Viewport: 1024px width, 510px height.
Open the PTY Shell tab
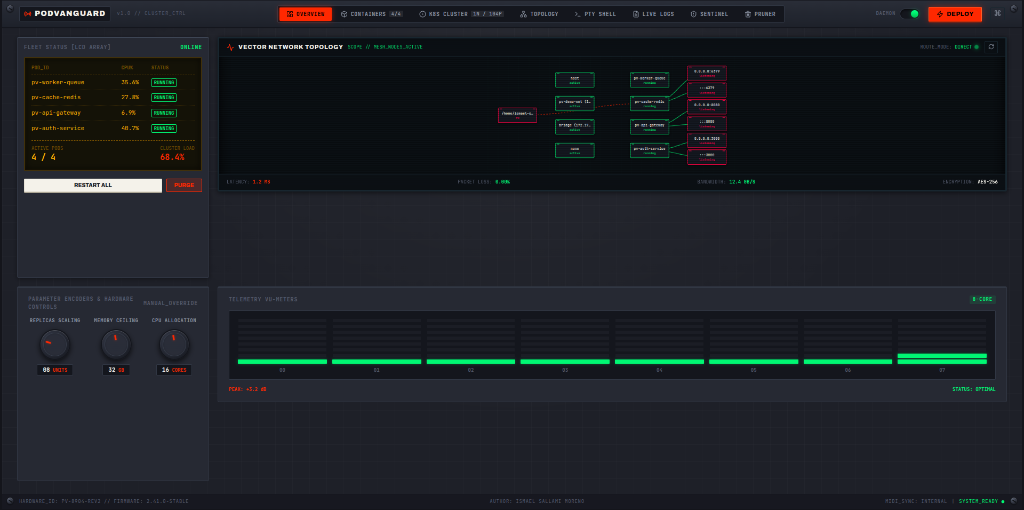point(595,14)
